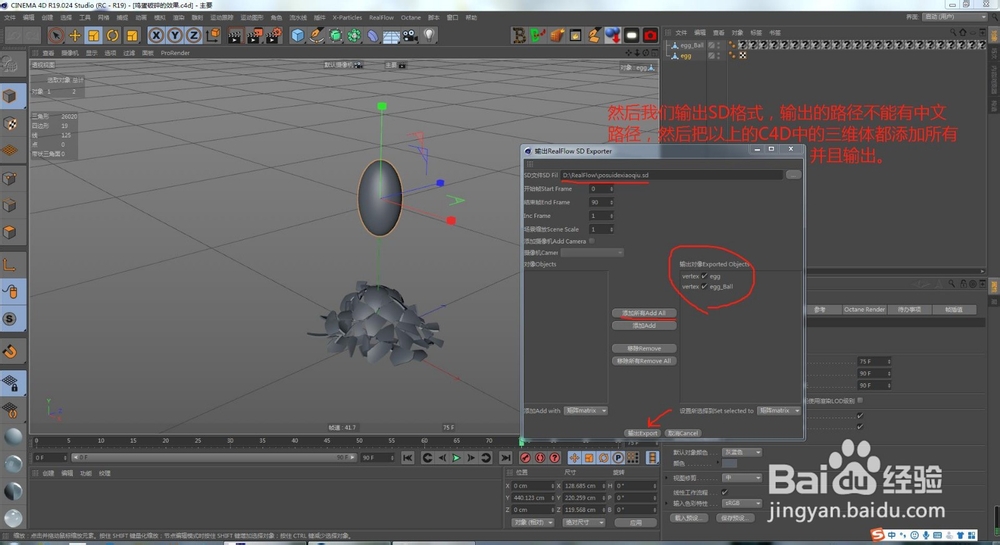
Task: Click the SD file path field
Action: [x=672, y=175]
